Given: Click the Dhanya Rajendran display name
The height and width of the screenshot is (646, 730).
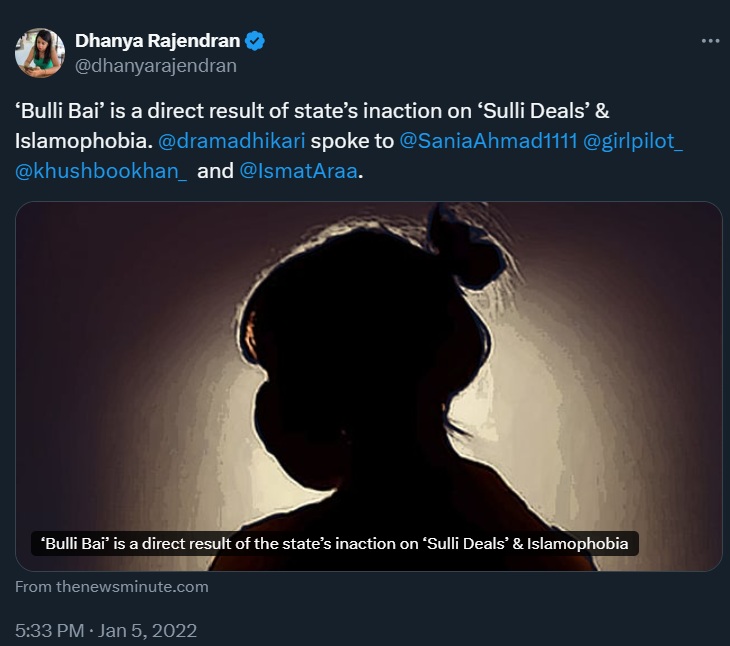Looking at the screenshot, I should coord(158,41).
